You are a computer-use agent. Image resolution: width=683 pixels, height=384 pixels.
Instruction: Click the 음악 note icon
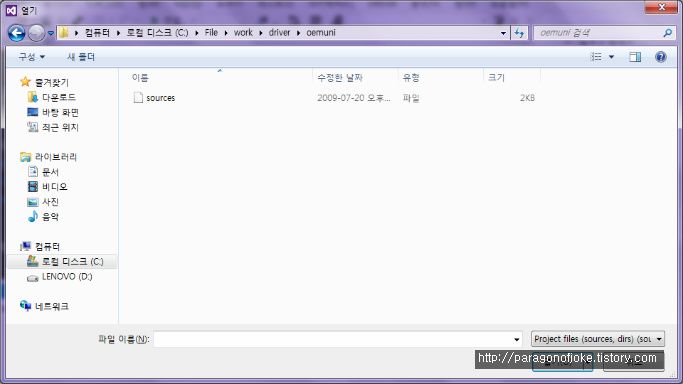33,216
